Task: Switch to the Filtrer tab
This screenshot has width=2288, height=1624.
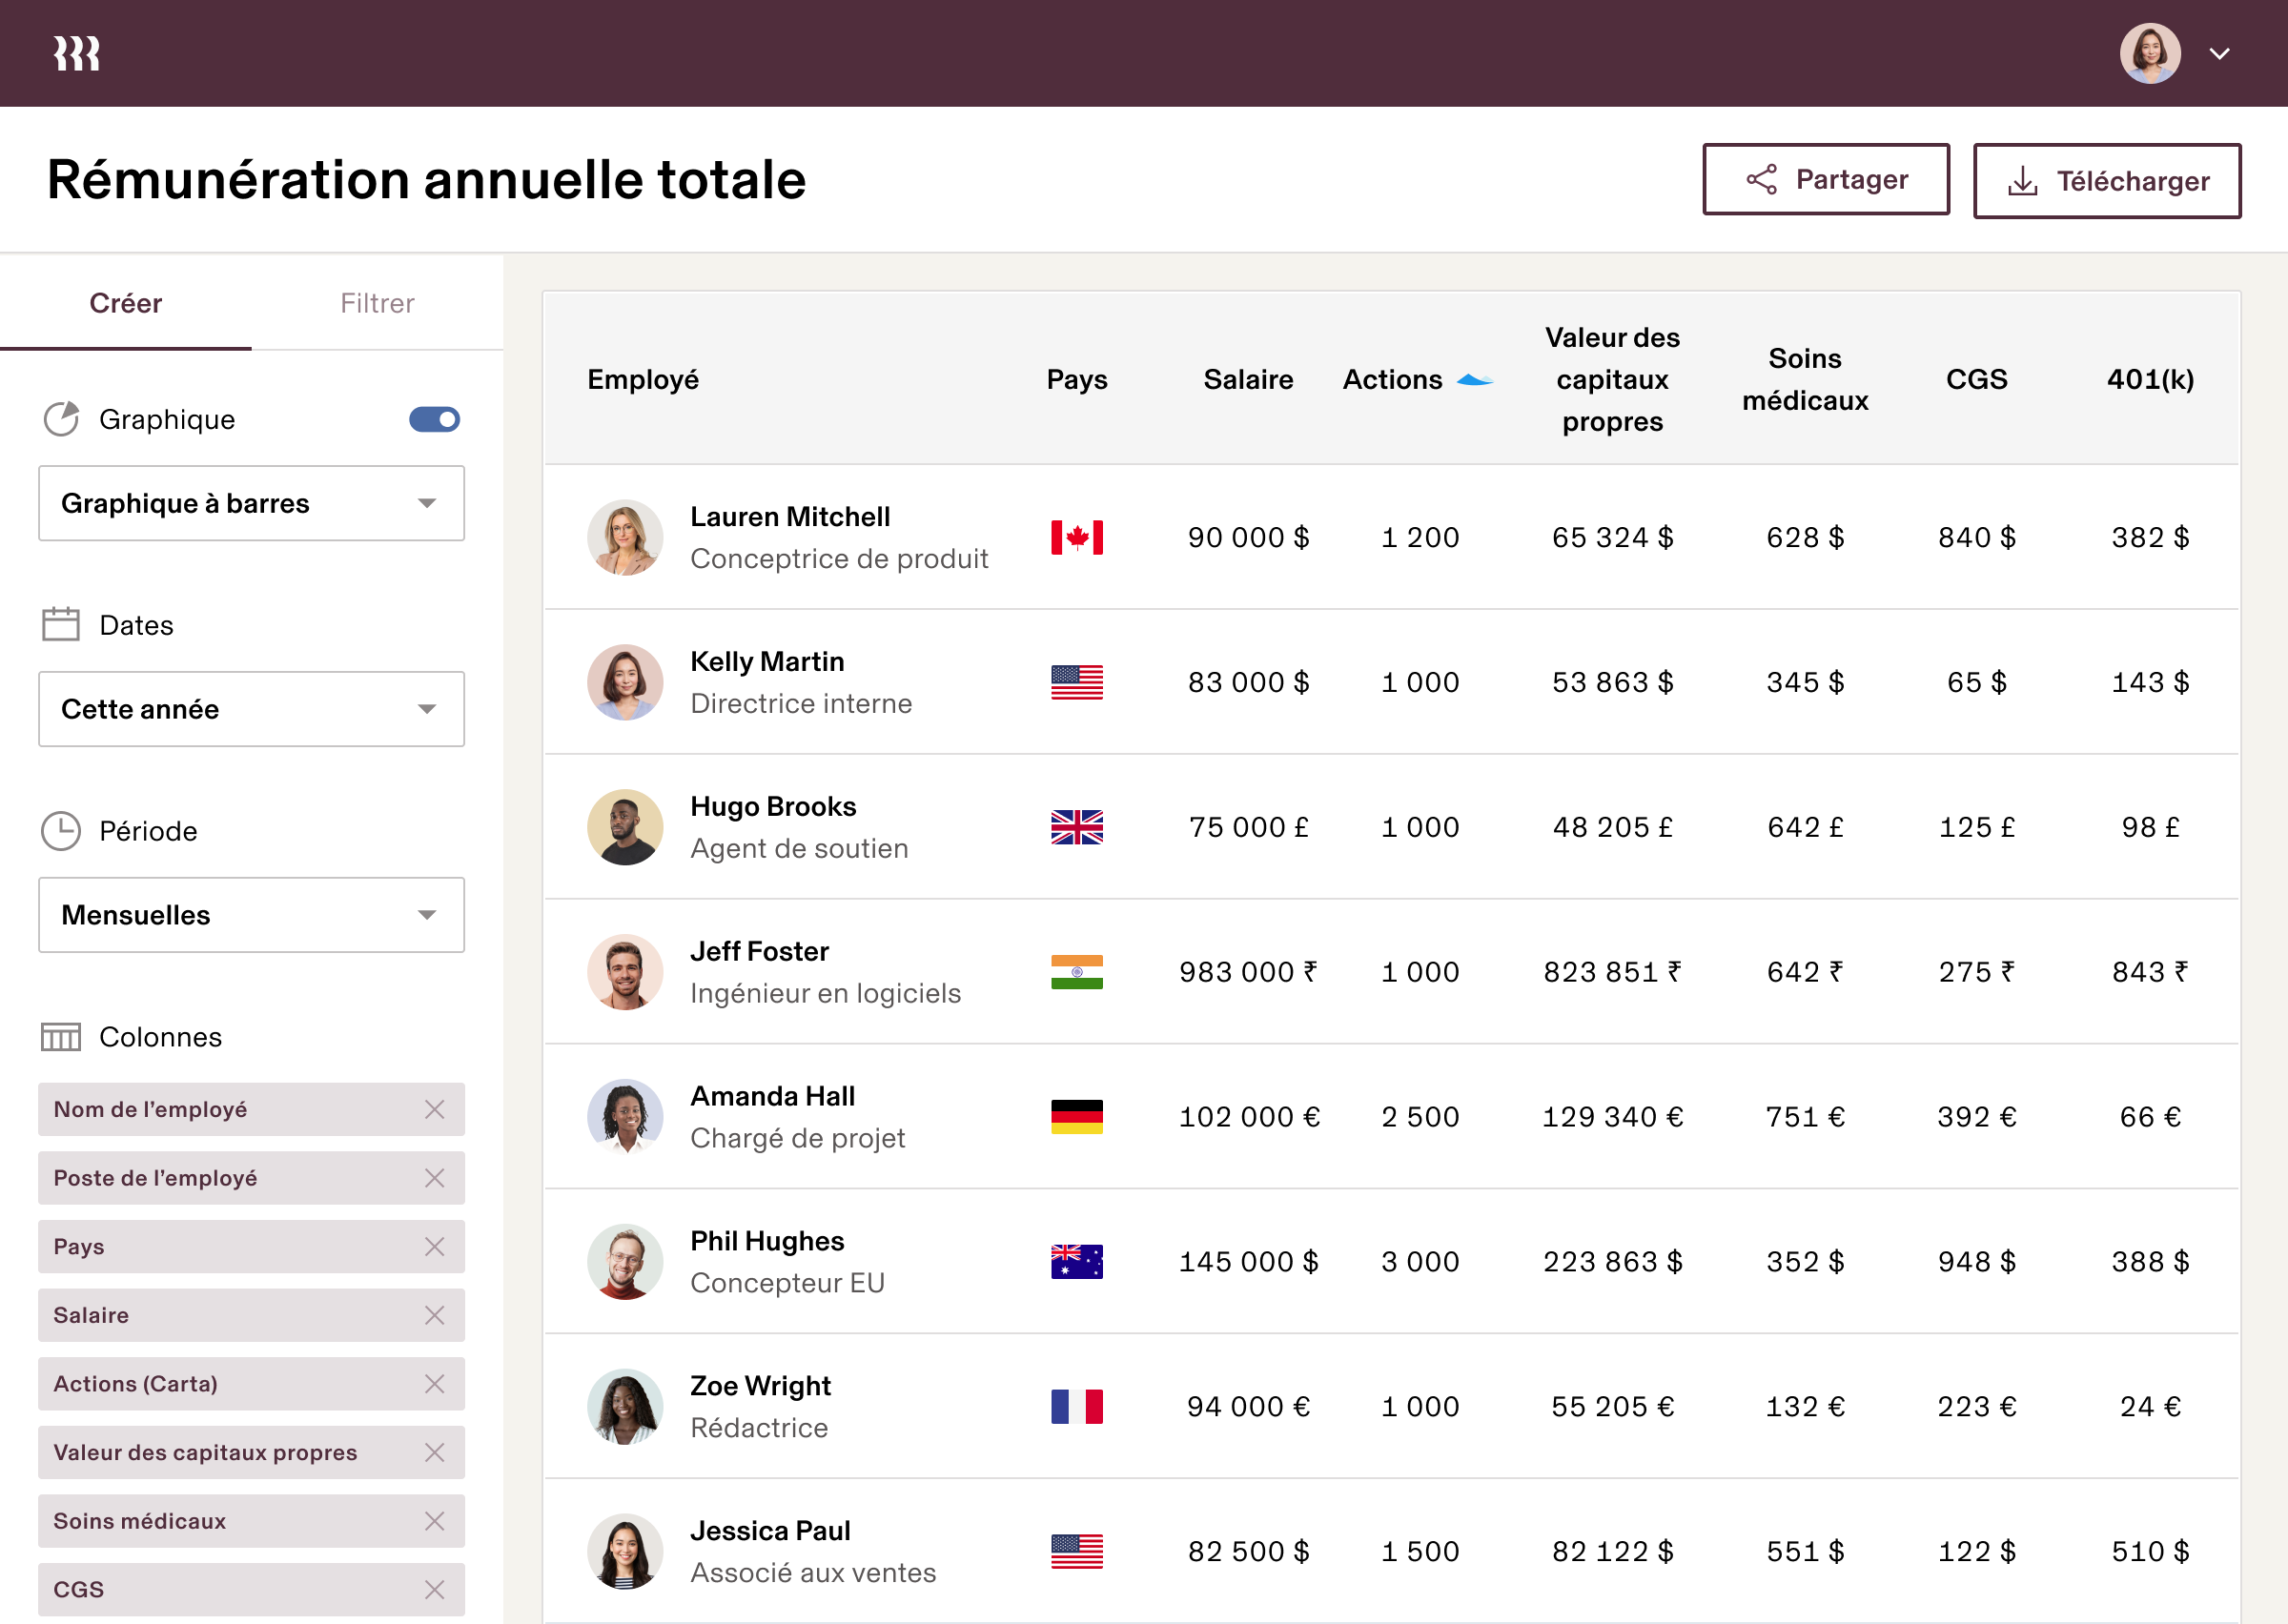Action: 377,303
